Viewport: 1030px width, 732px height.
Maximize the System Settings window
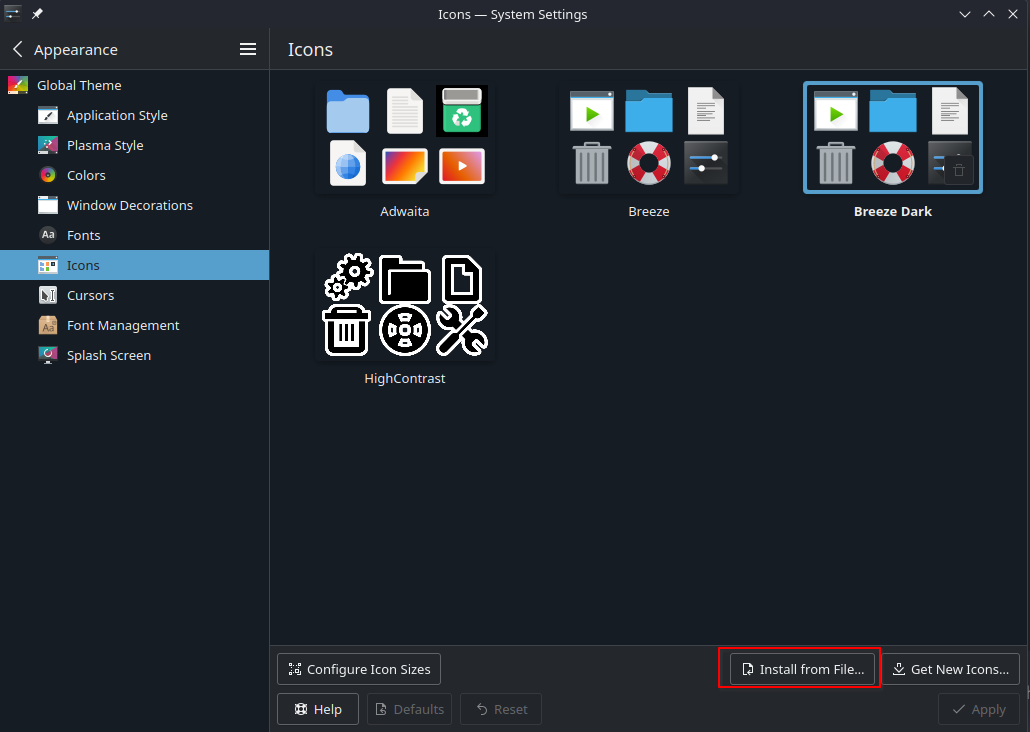click(989, 14)
